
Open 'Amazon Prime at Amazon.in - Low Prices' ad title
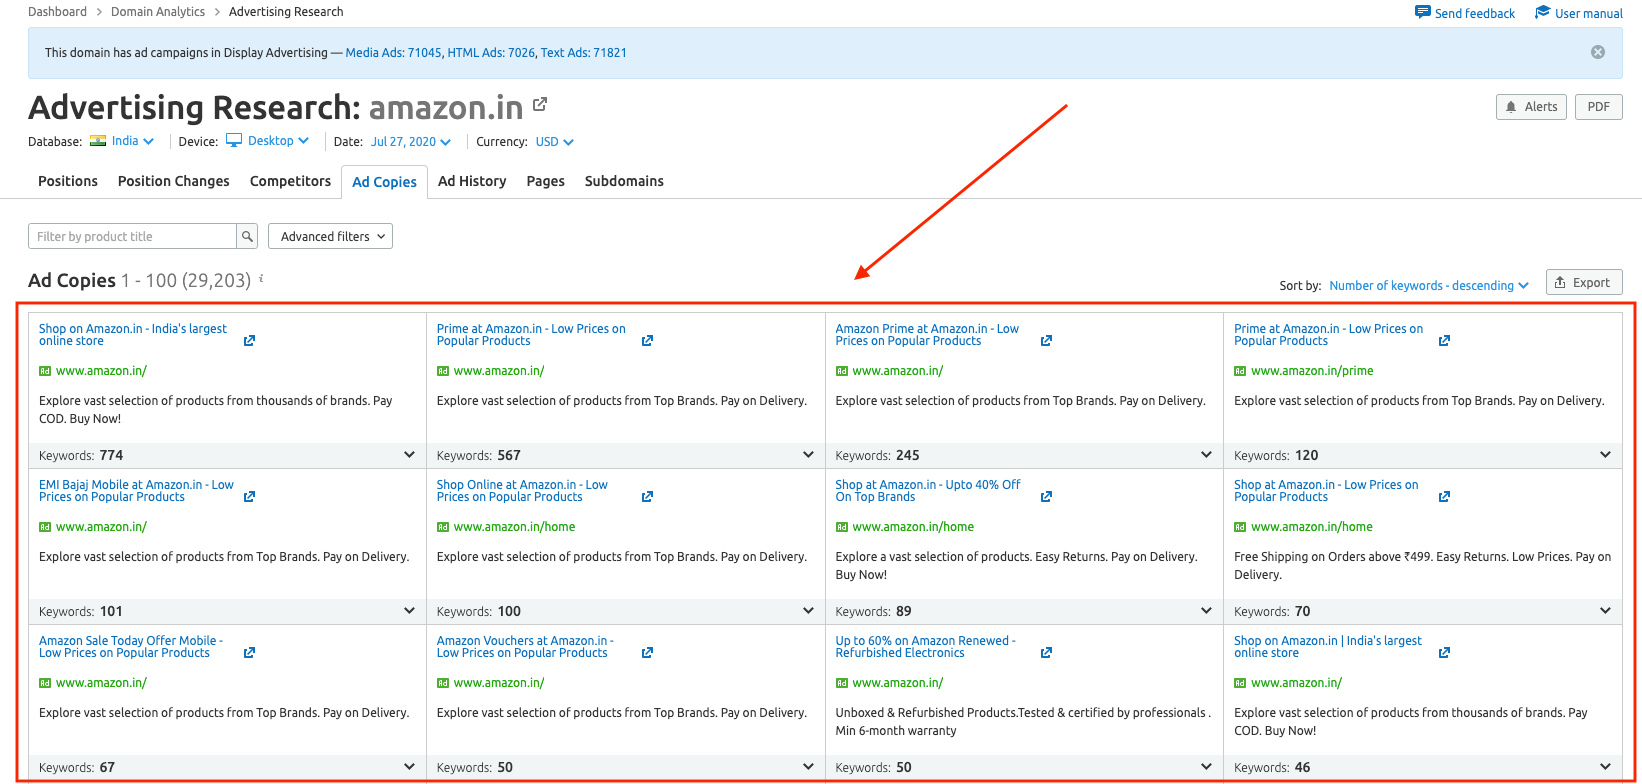coord(927,335)
